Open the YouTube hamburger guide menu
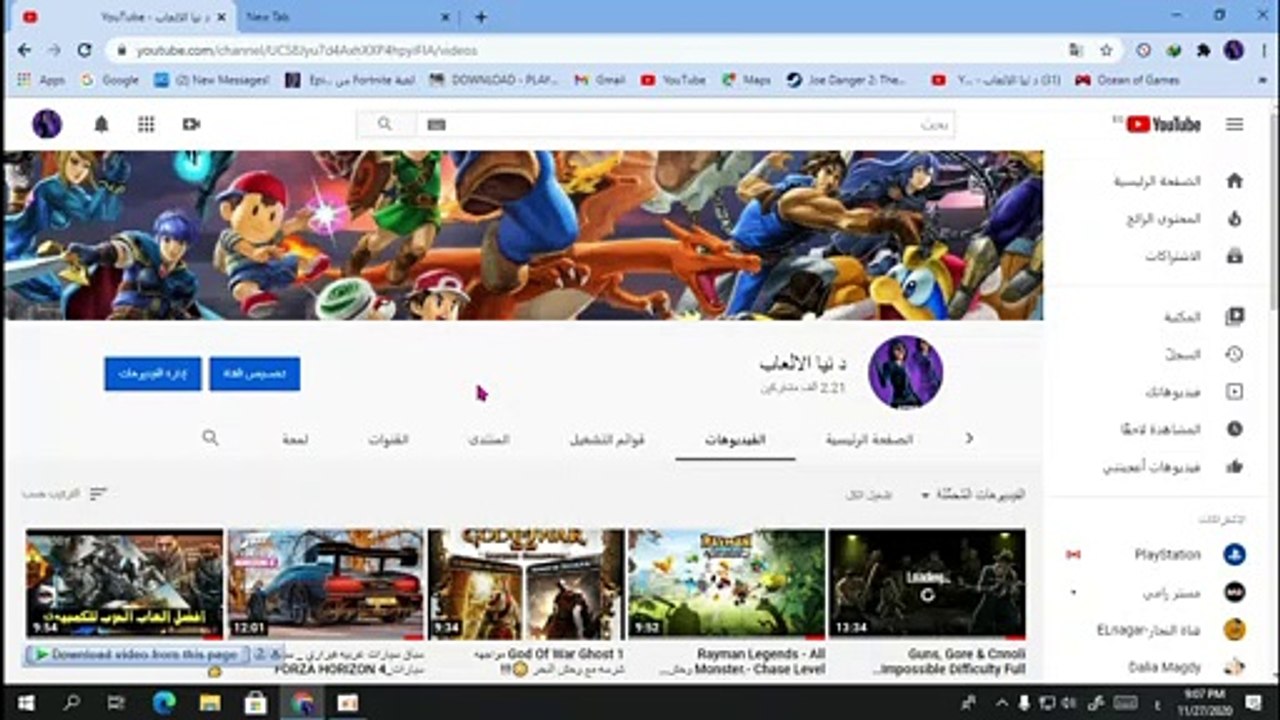This screenshot has width=1280, height=720. 1235,124
